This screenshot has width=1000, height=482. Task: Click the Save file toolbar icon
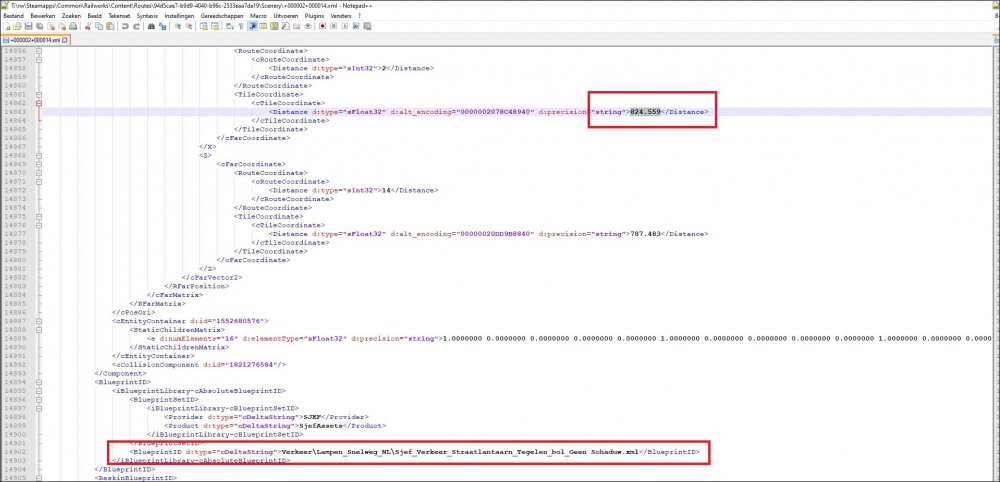coord(30,26)
